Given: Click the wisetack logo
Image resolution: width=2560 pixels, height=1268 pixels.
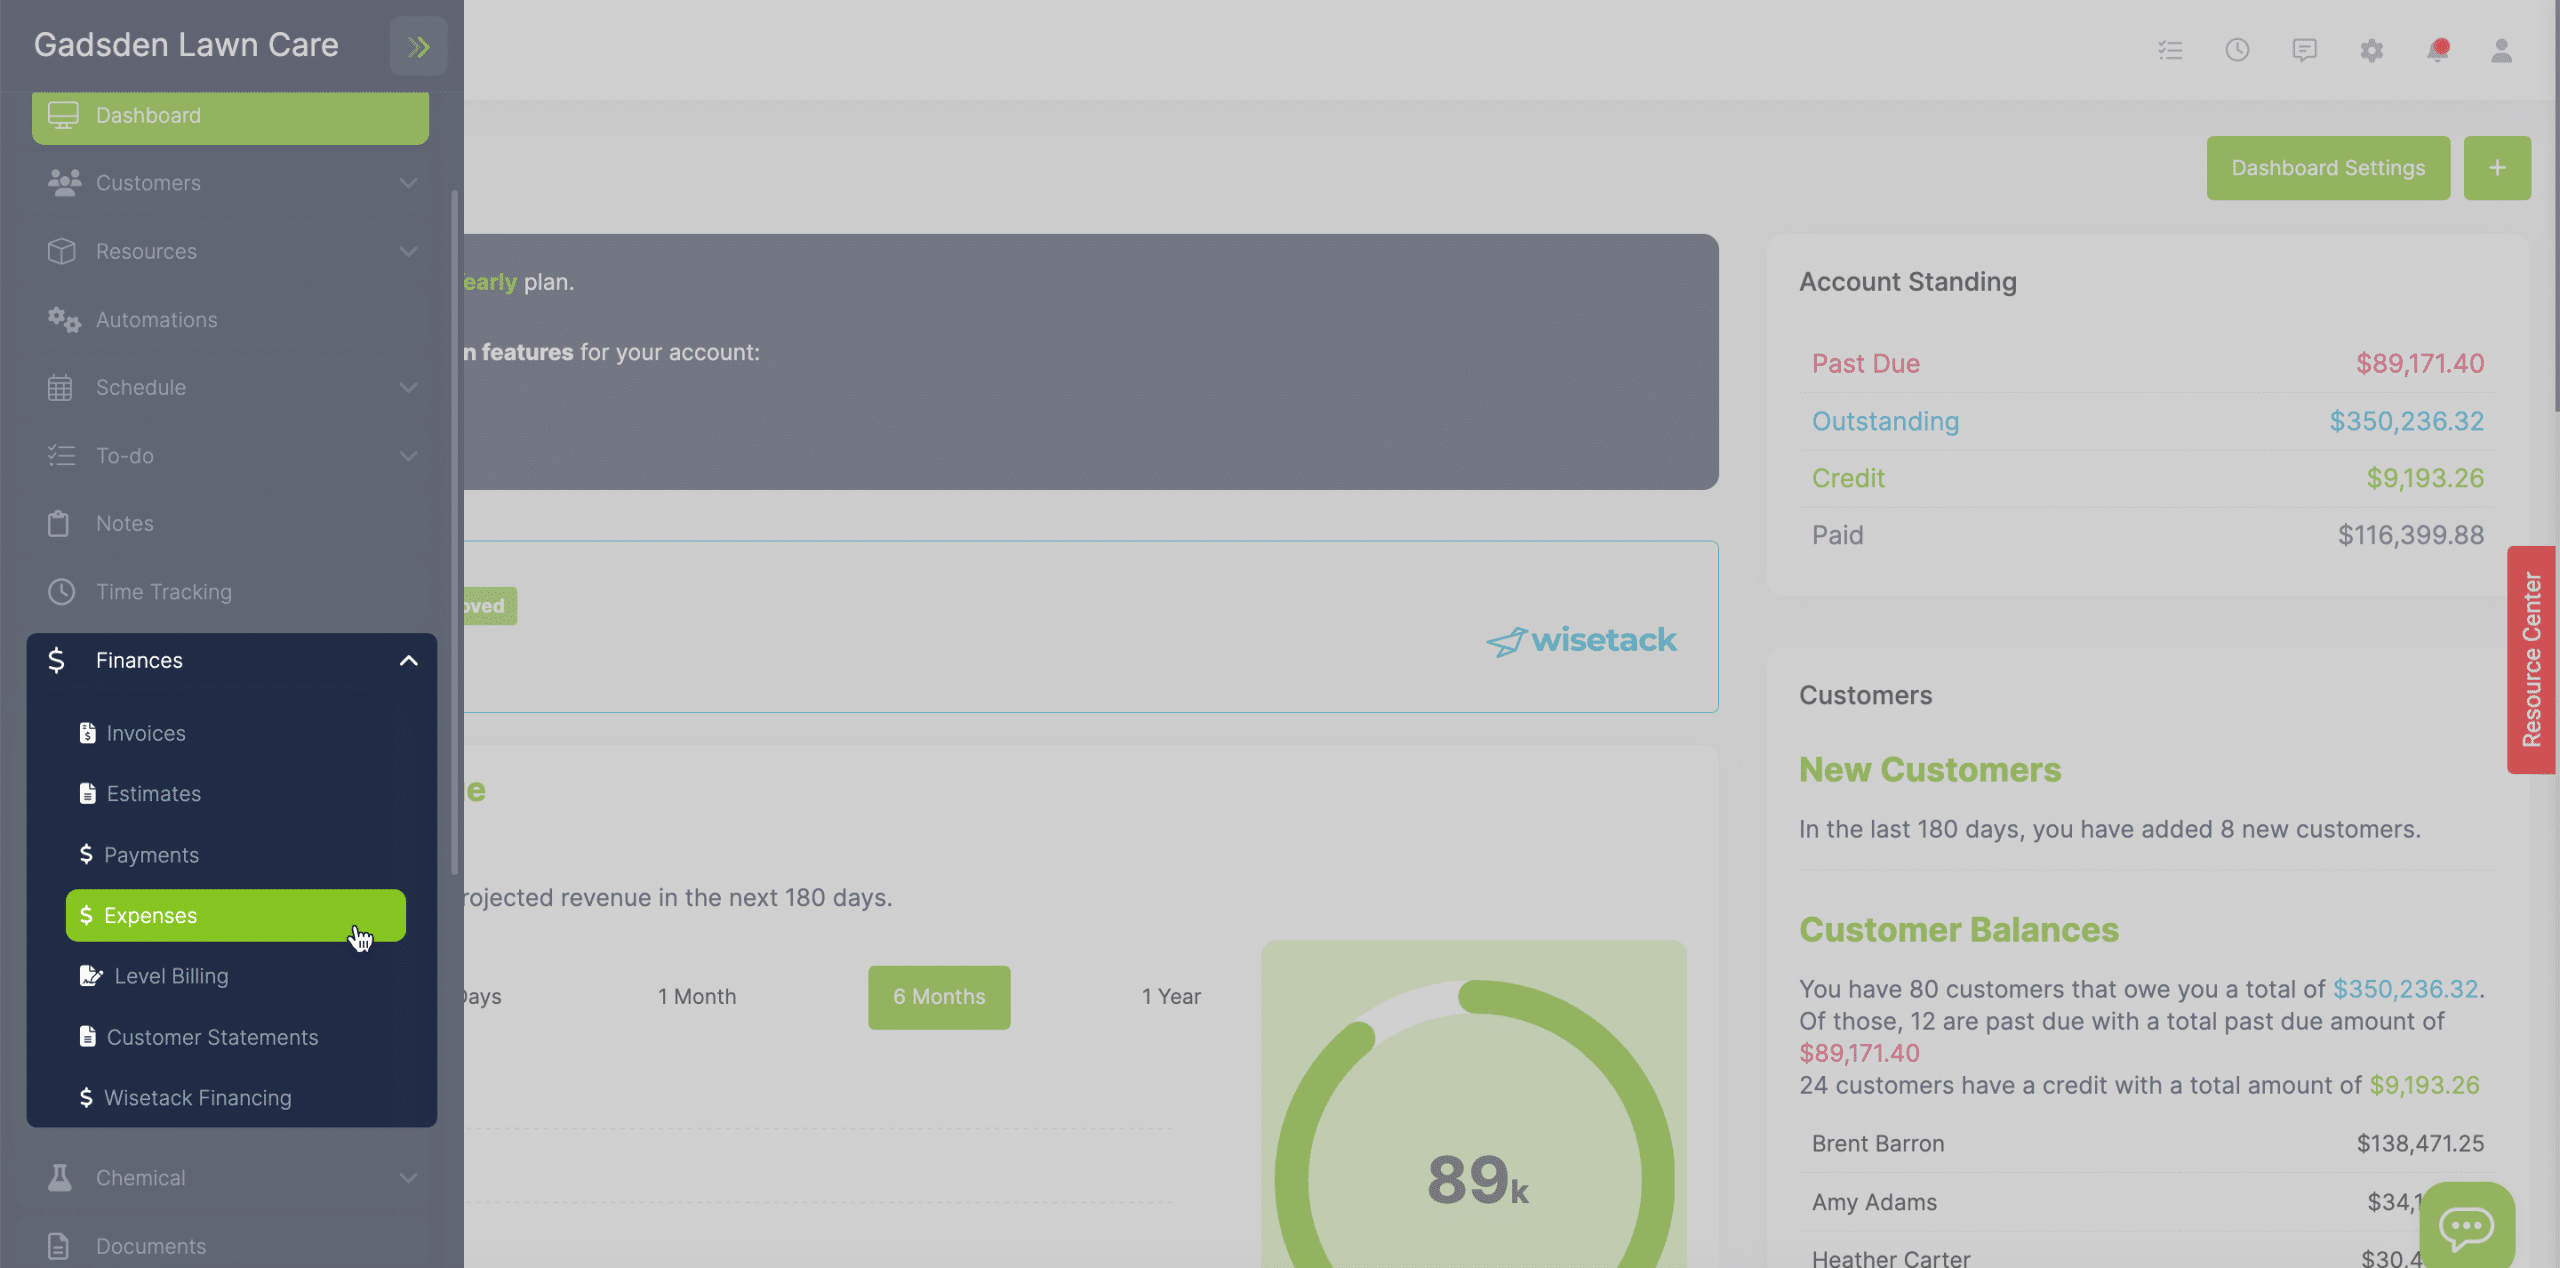Looking at the screenshot, I should pyautogui.click(x=1581, y=640).
